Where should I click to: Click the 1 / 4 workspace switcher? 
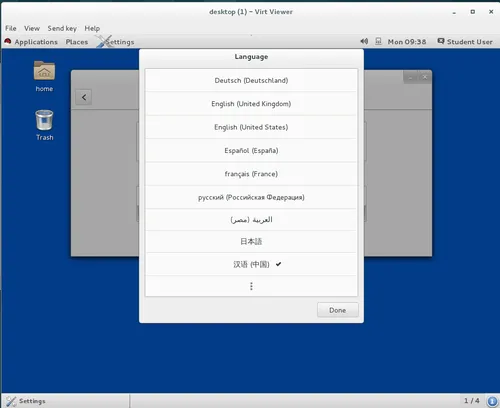[472, 400]
